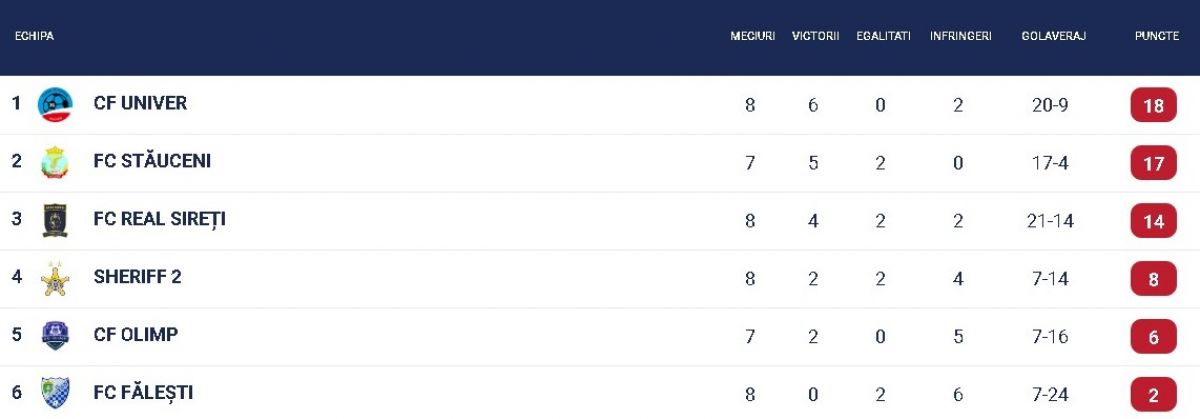Click the red 18 points badge
Image resolution: width=1200 pixels, height=419 pixels.
coord(1153,105)
